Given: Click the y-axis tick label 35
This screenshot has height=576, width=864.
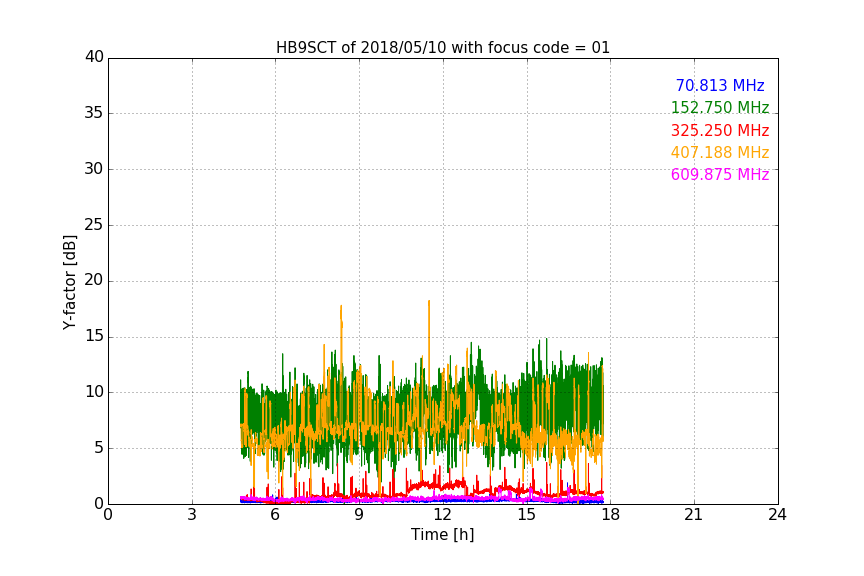Looking at the screenshot, I should 94,113.
